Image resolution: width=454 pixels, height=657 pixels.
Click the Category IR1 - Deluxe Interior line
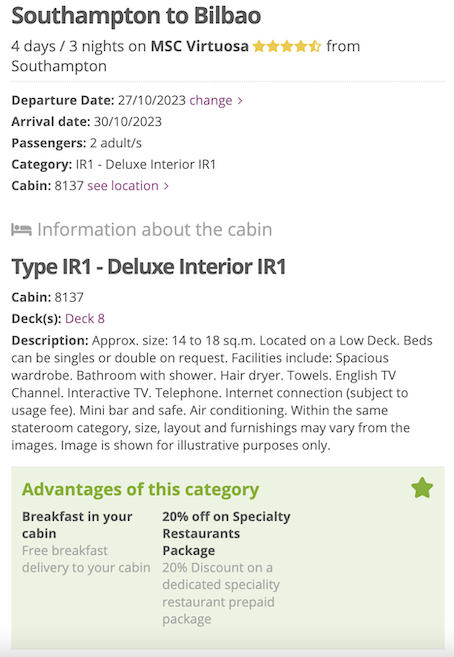click(x=114, y=165)
